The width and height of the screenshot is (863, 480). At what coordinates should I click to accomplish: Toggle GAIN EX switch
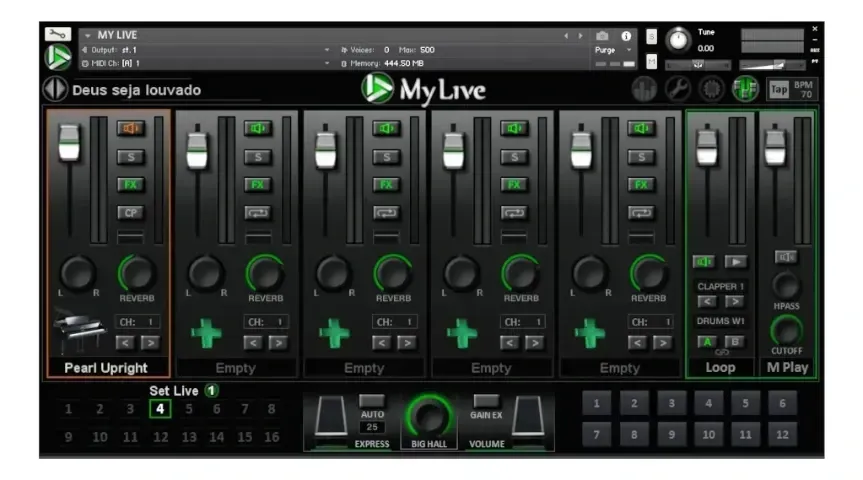(487, 400)
